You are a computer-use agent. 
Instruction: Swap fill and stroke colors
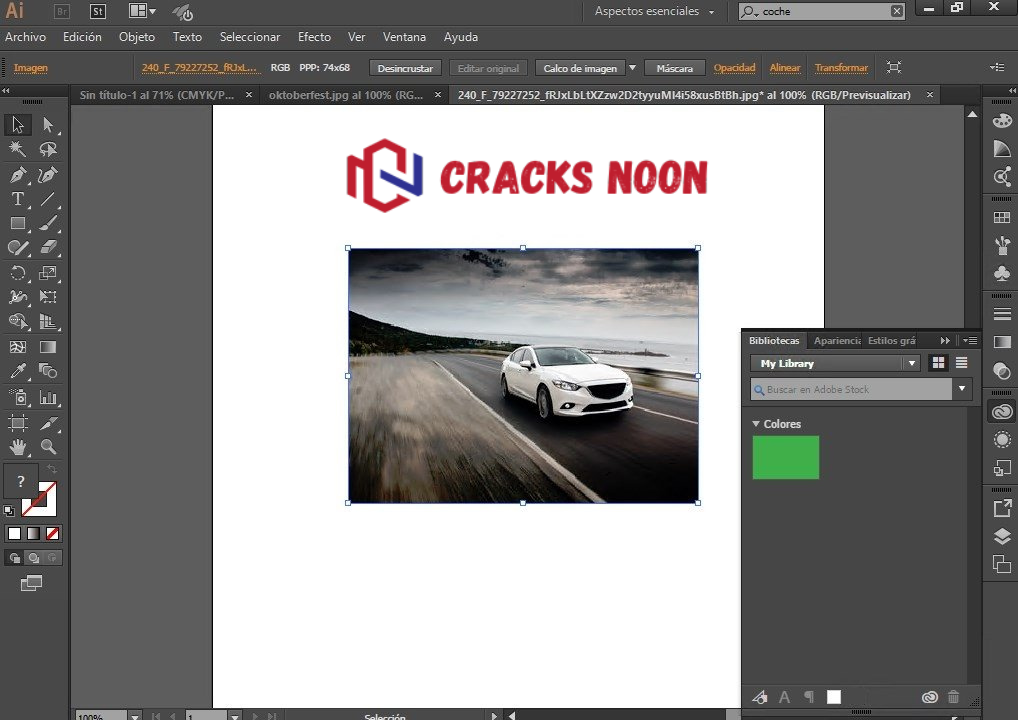52,469
